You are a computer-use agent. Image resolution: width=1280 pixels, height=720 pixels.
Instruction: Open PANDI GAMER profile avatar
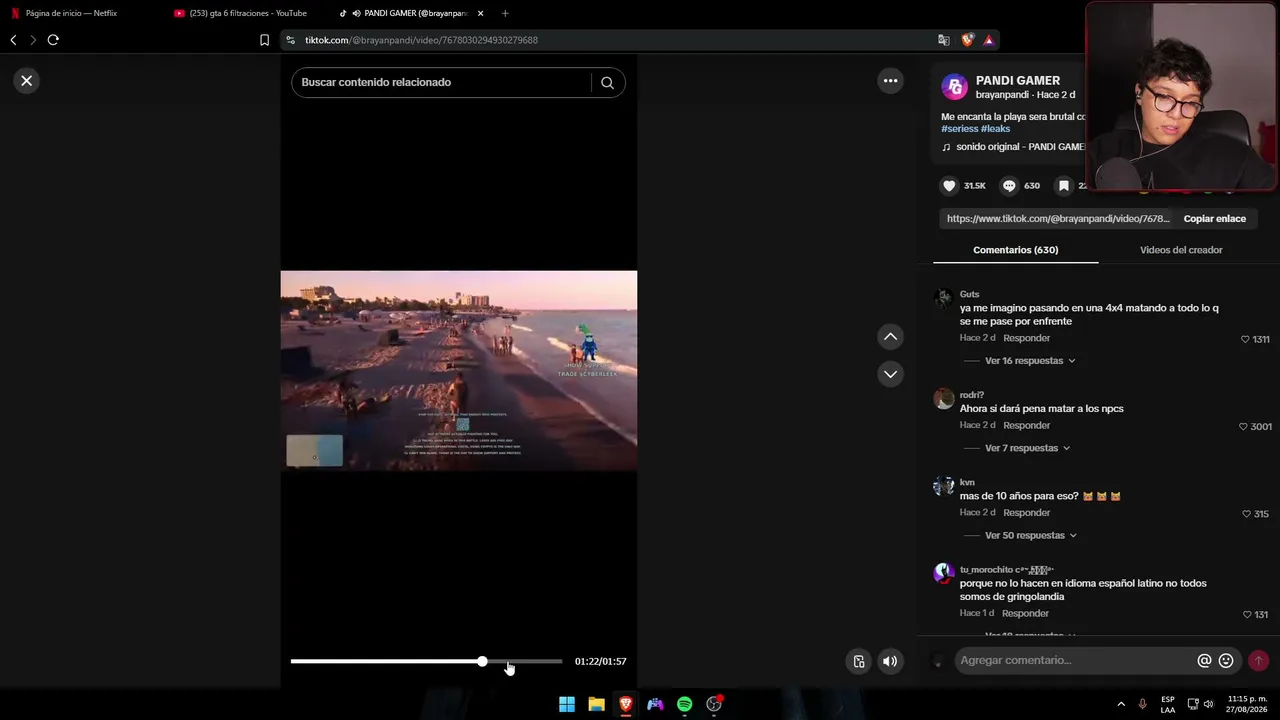pyautogui.click(x=955, y=87)
